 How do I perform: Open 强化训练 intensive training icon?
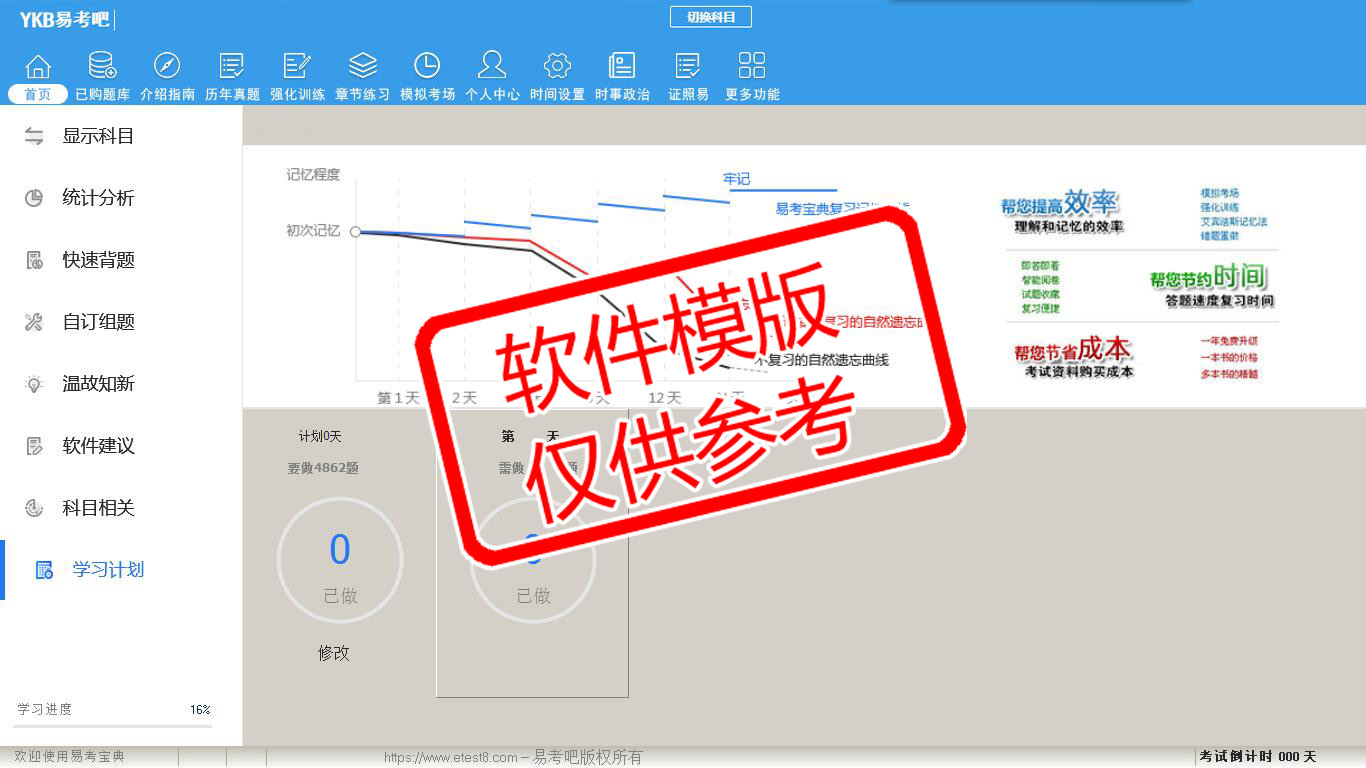point(297,67)
